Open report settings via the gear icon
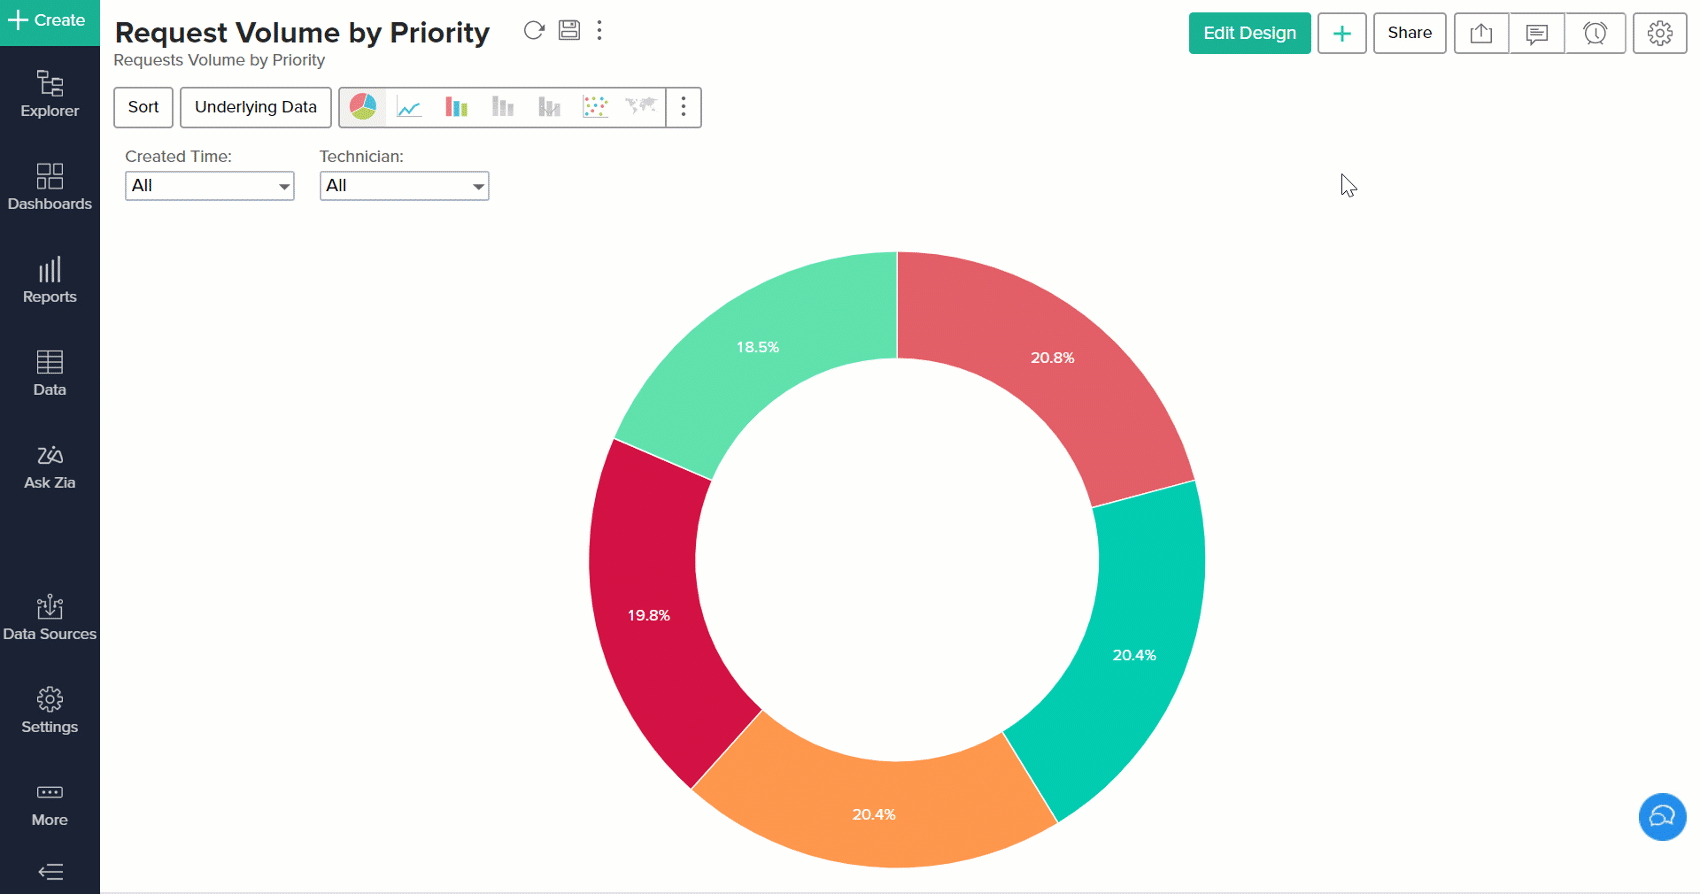Screen dimensions: 1700x894 [x=1660, y=33]
